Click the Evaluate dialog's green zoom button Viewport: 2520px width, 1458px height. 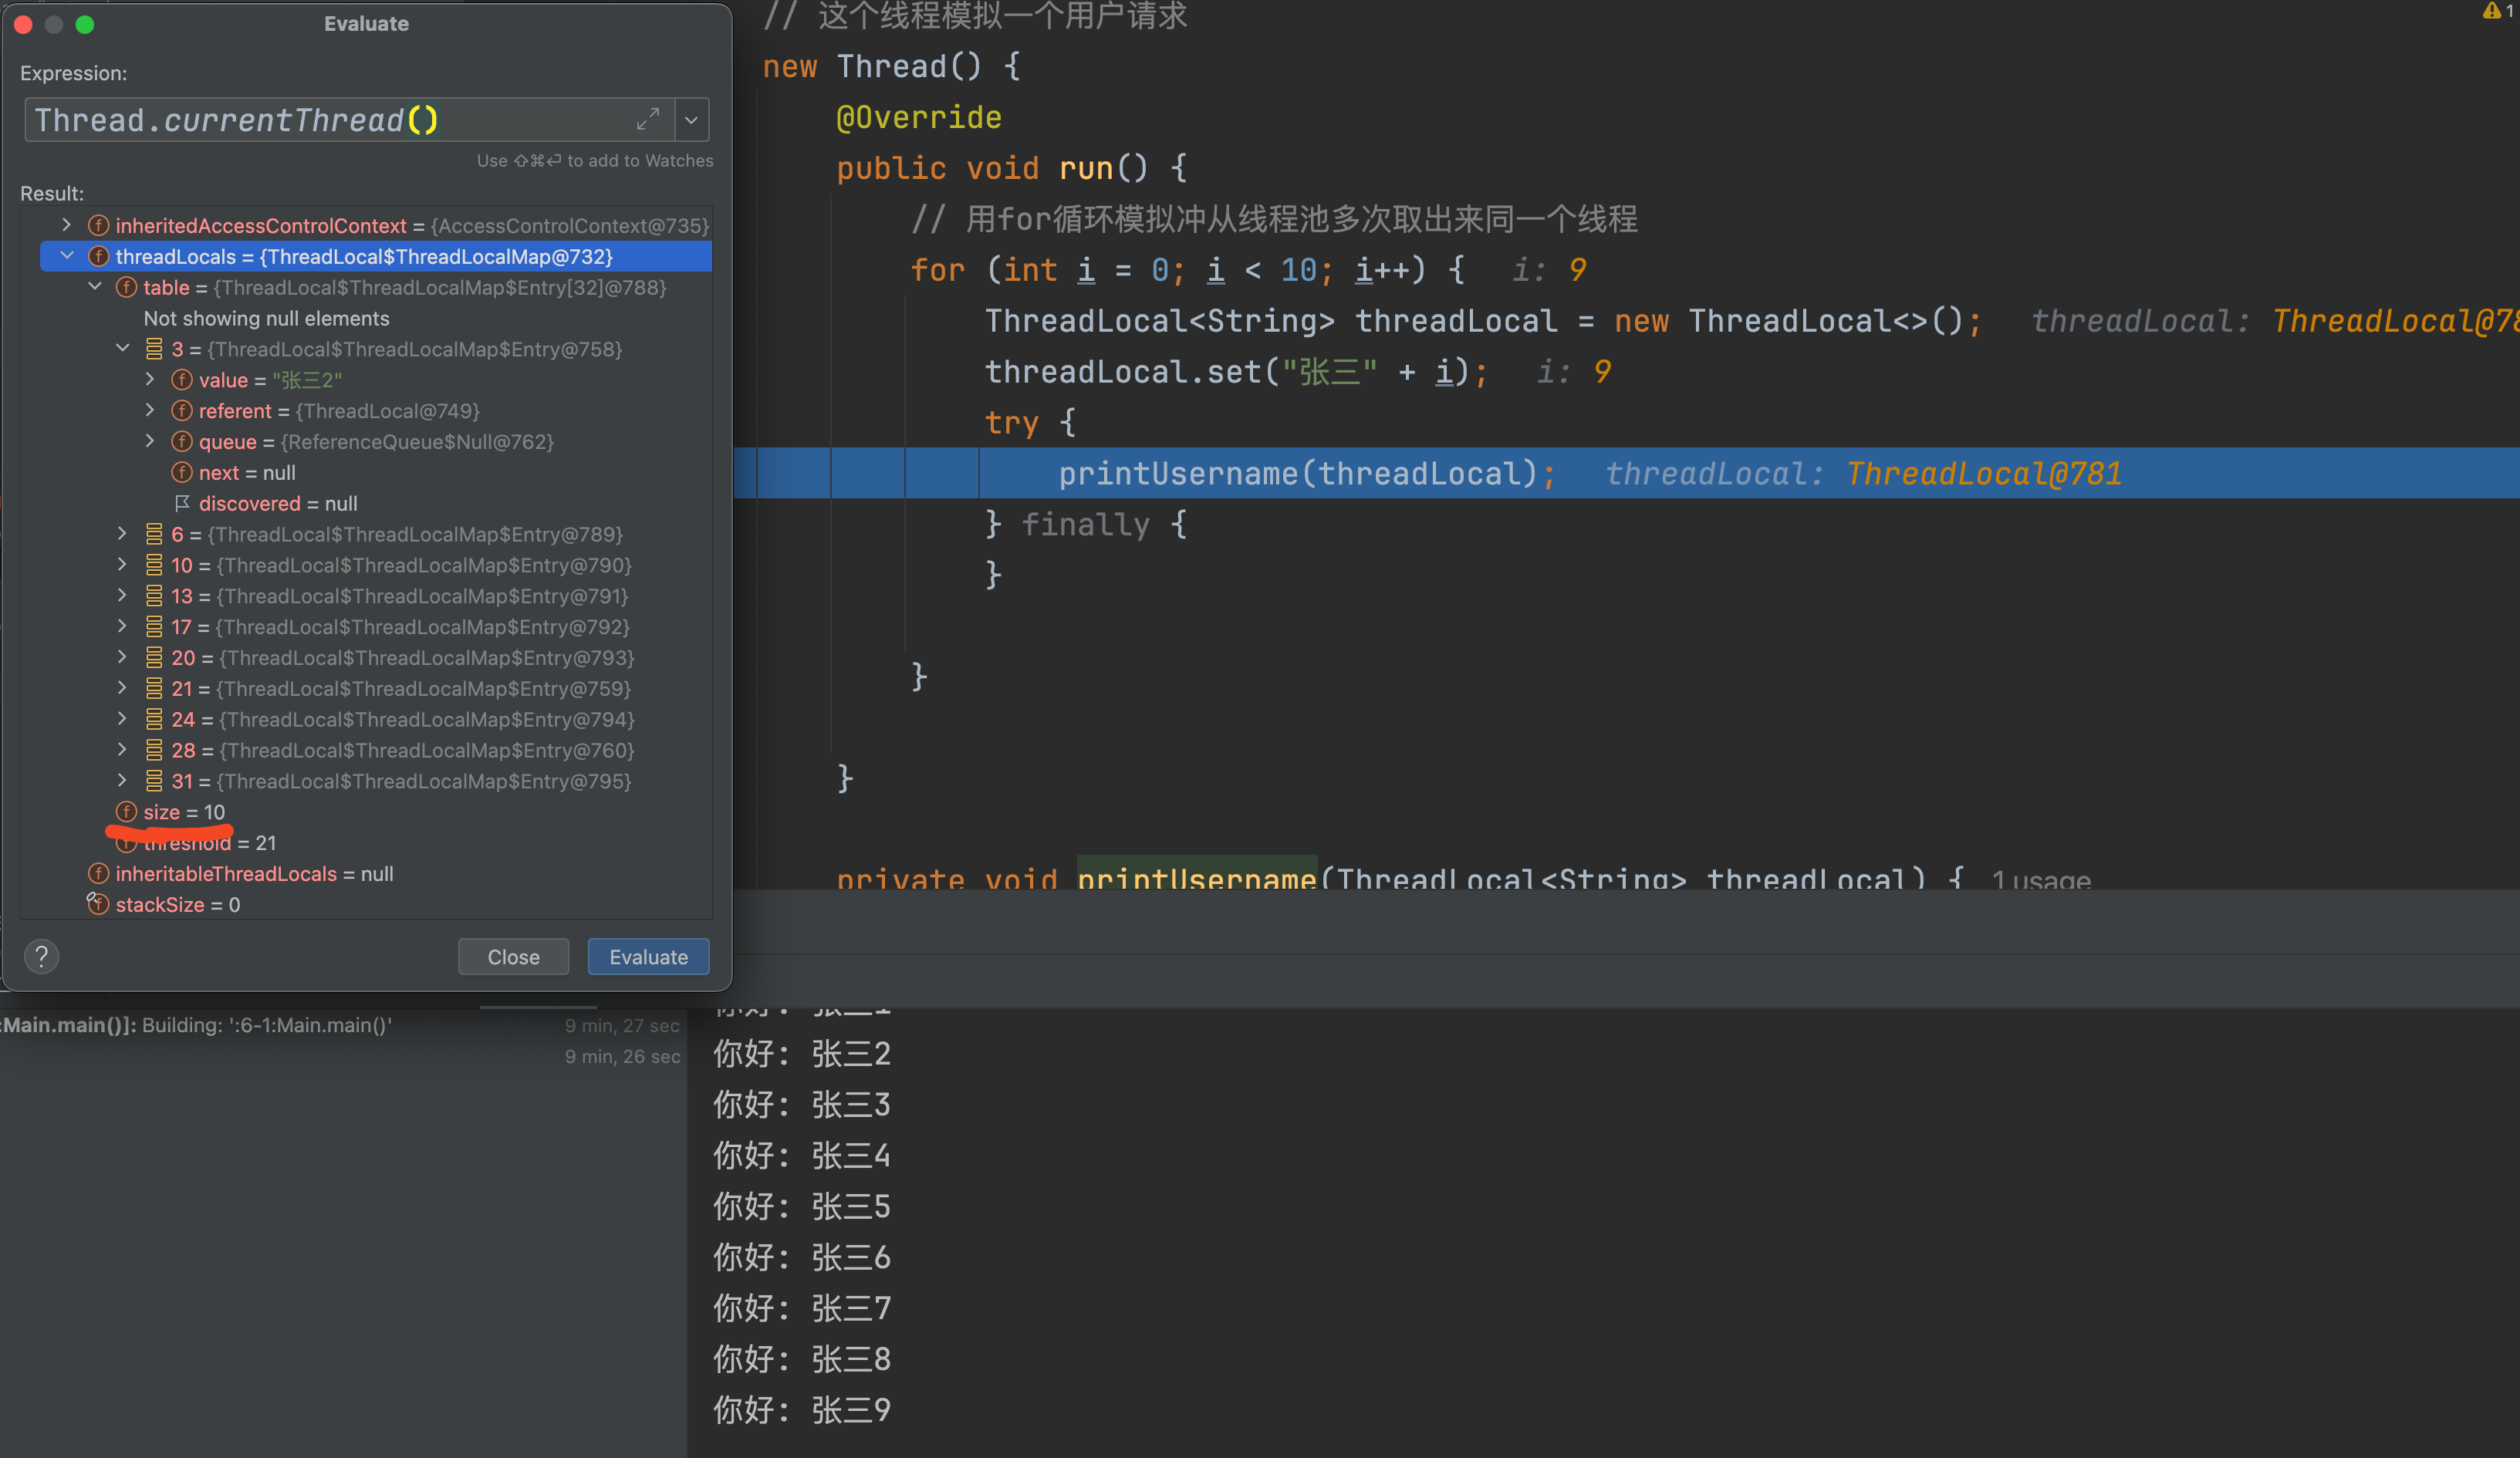85,24
